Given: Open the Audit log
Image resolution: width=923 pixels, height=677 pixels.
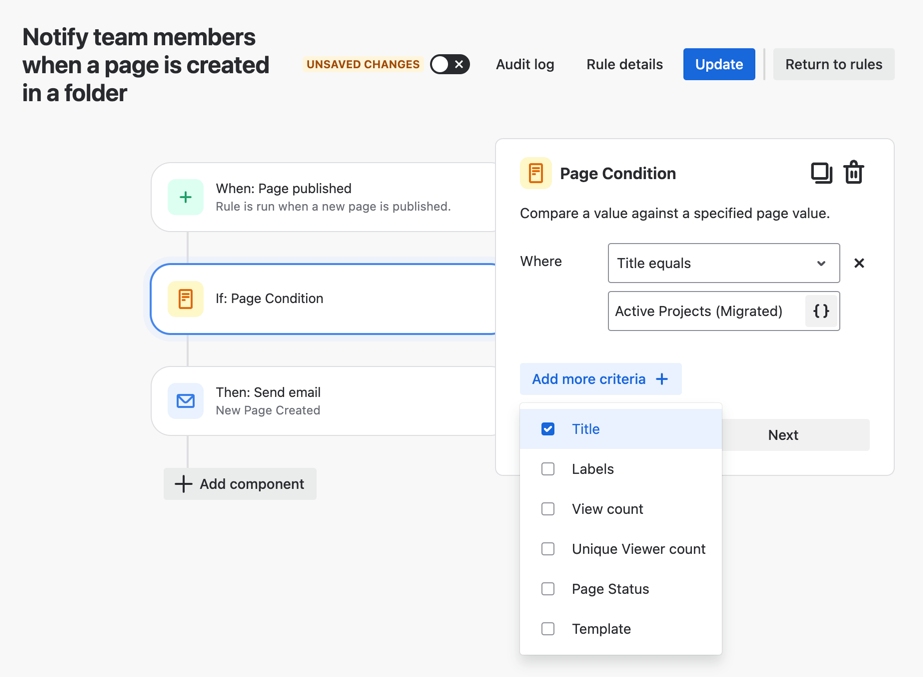Looking at the screenshot, I should [525, 64].
